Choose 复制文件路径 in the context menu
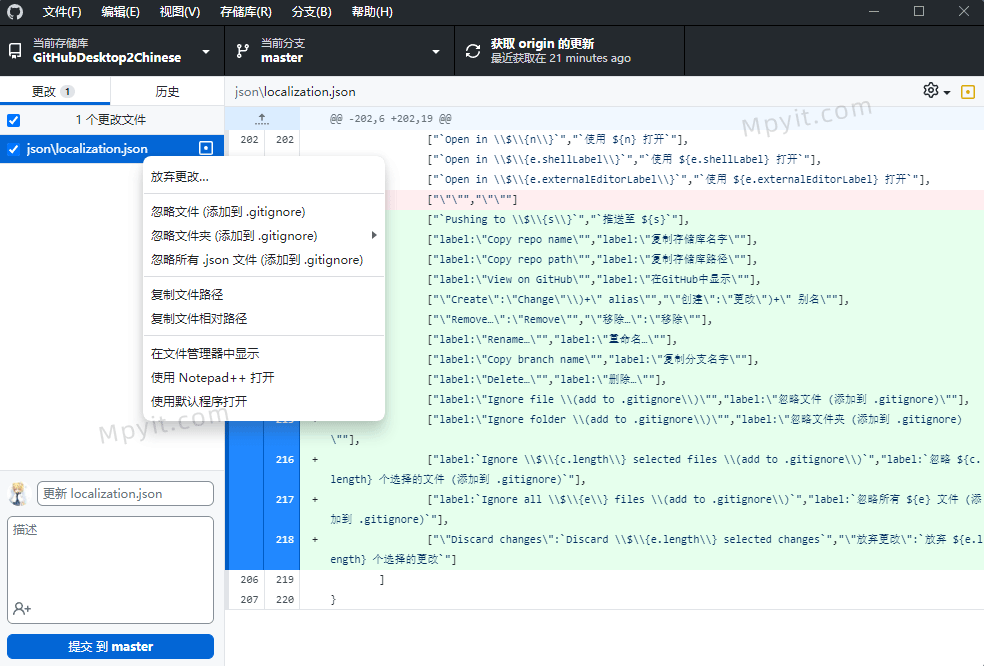The image size is (984, 666). click(264, 294)
